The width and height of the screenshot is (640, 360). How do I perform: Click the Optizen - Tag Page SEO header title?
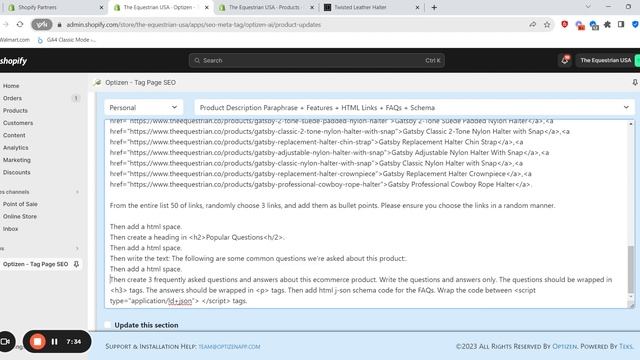[140, 82]
